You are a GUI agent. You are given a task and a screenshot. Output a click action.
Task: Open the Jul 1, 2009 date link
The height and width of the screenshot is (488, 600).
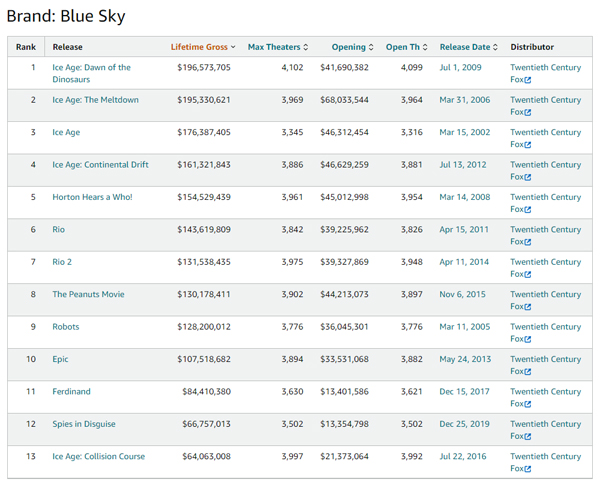pos(460,67)
